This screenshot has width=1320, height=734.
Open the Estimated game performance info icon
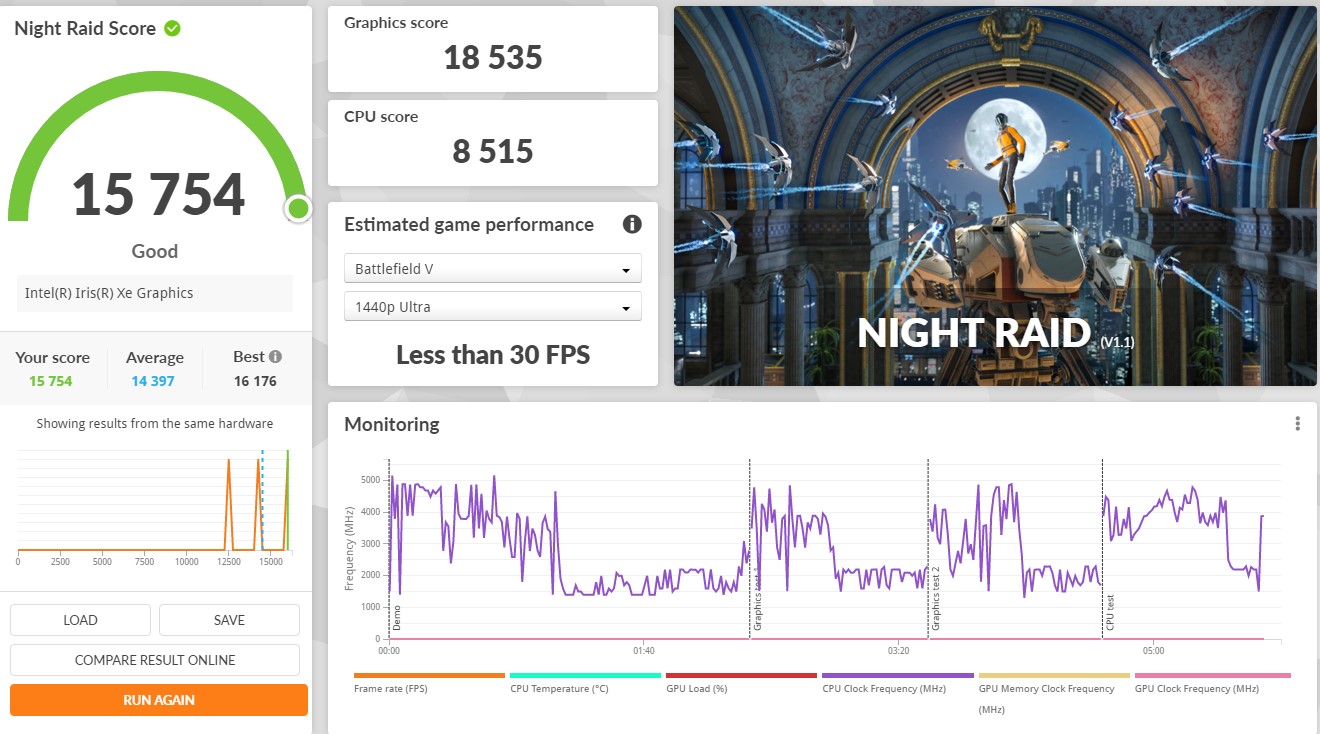[632, 224]
